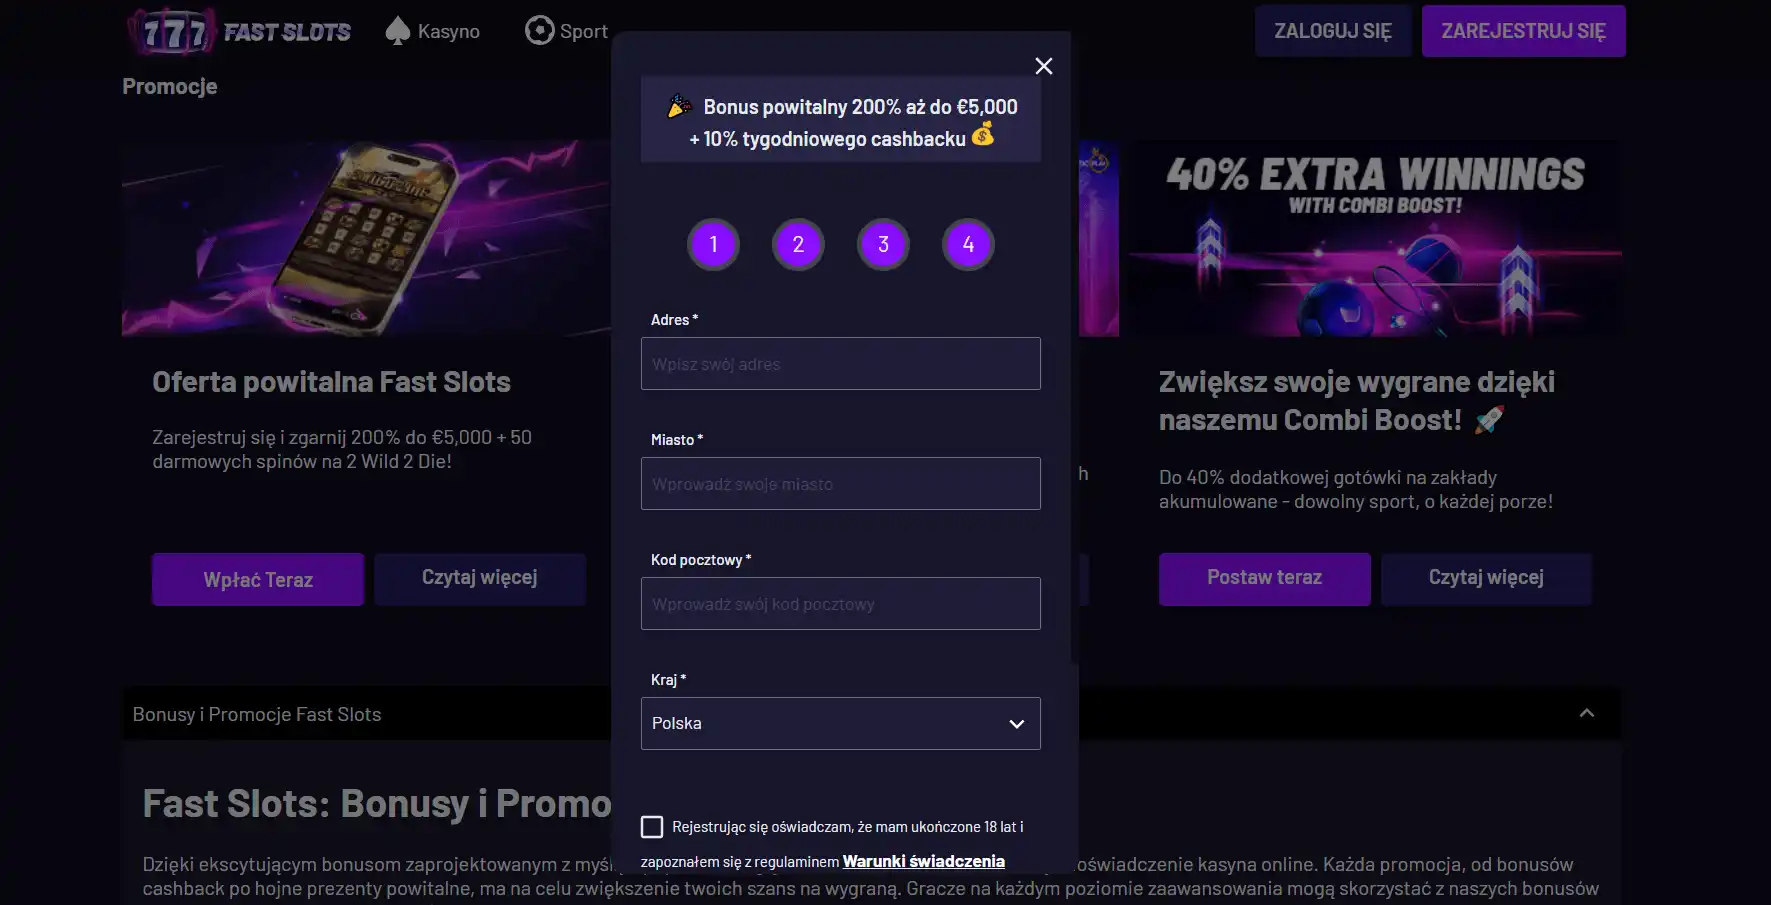Click the 777 Fast Slots logo

coord(240,32)
